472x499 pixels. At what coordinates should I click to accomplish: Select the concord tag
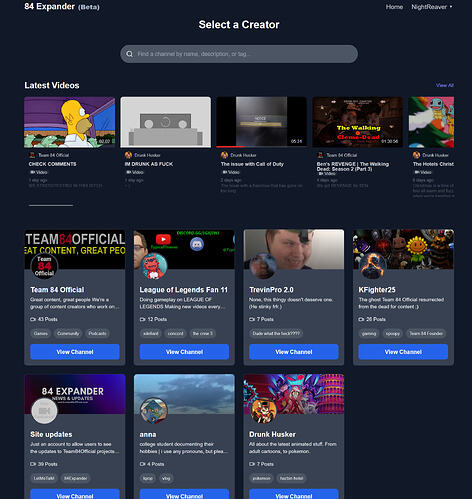coord(175,333)
